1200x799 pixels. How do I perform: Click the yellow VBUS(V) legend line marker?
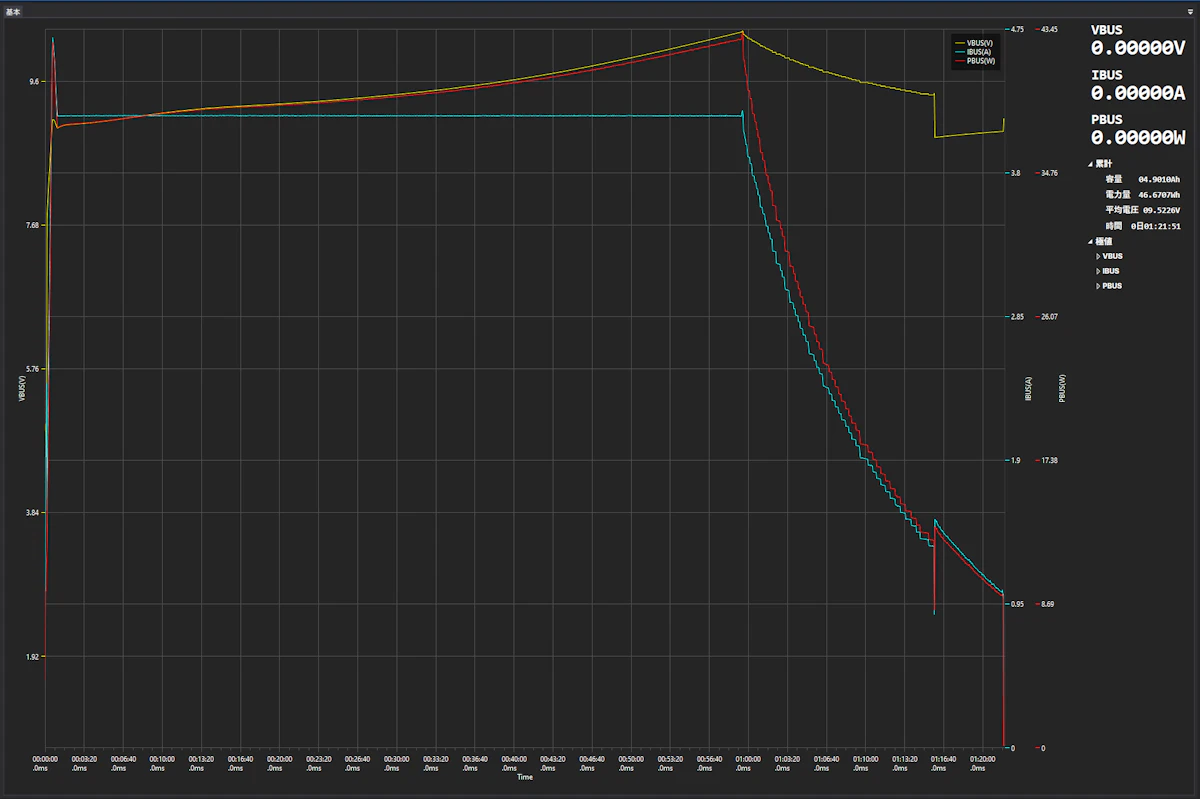[x=960, y=43]
